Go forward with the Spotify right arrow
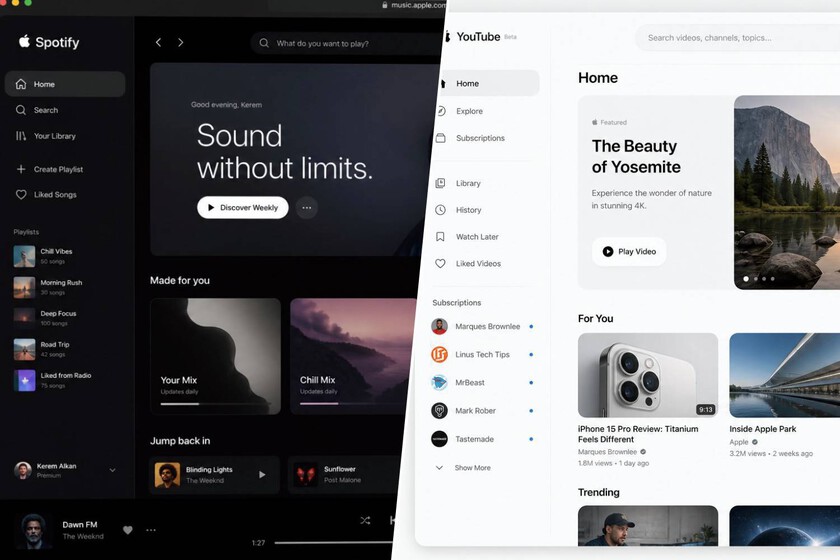This screenshot has height=560, width=840. (x=181, y=42)
